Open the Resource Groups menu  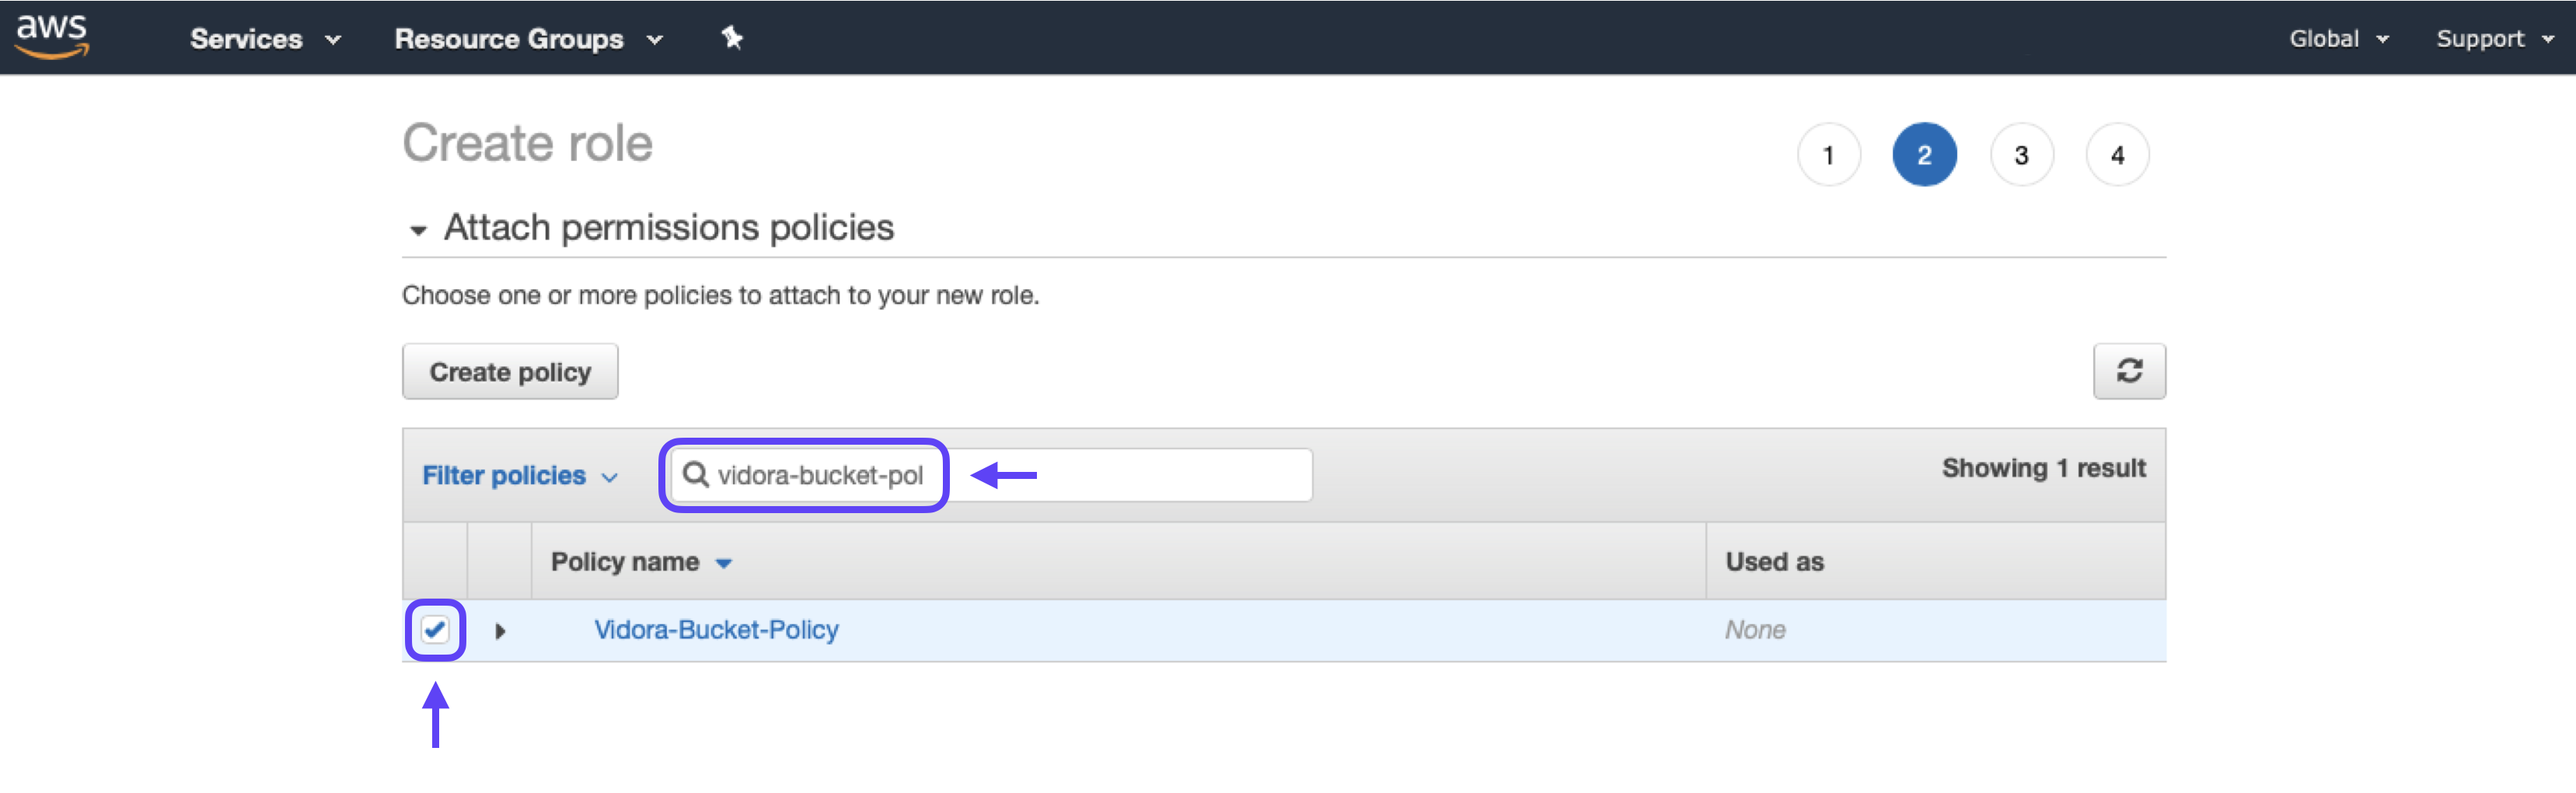(x=528, y=38)
